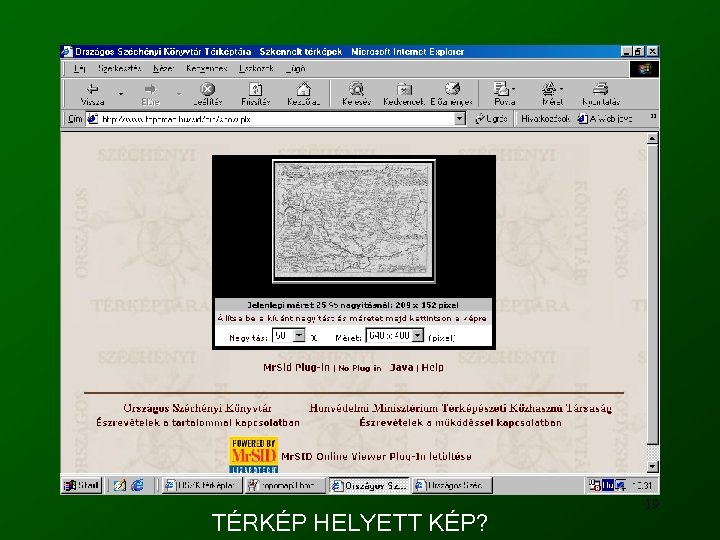The image size is (720, 540).
Task: Click the 'A Web java' link shortcut
Action: point(605,119)
